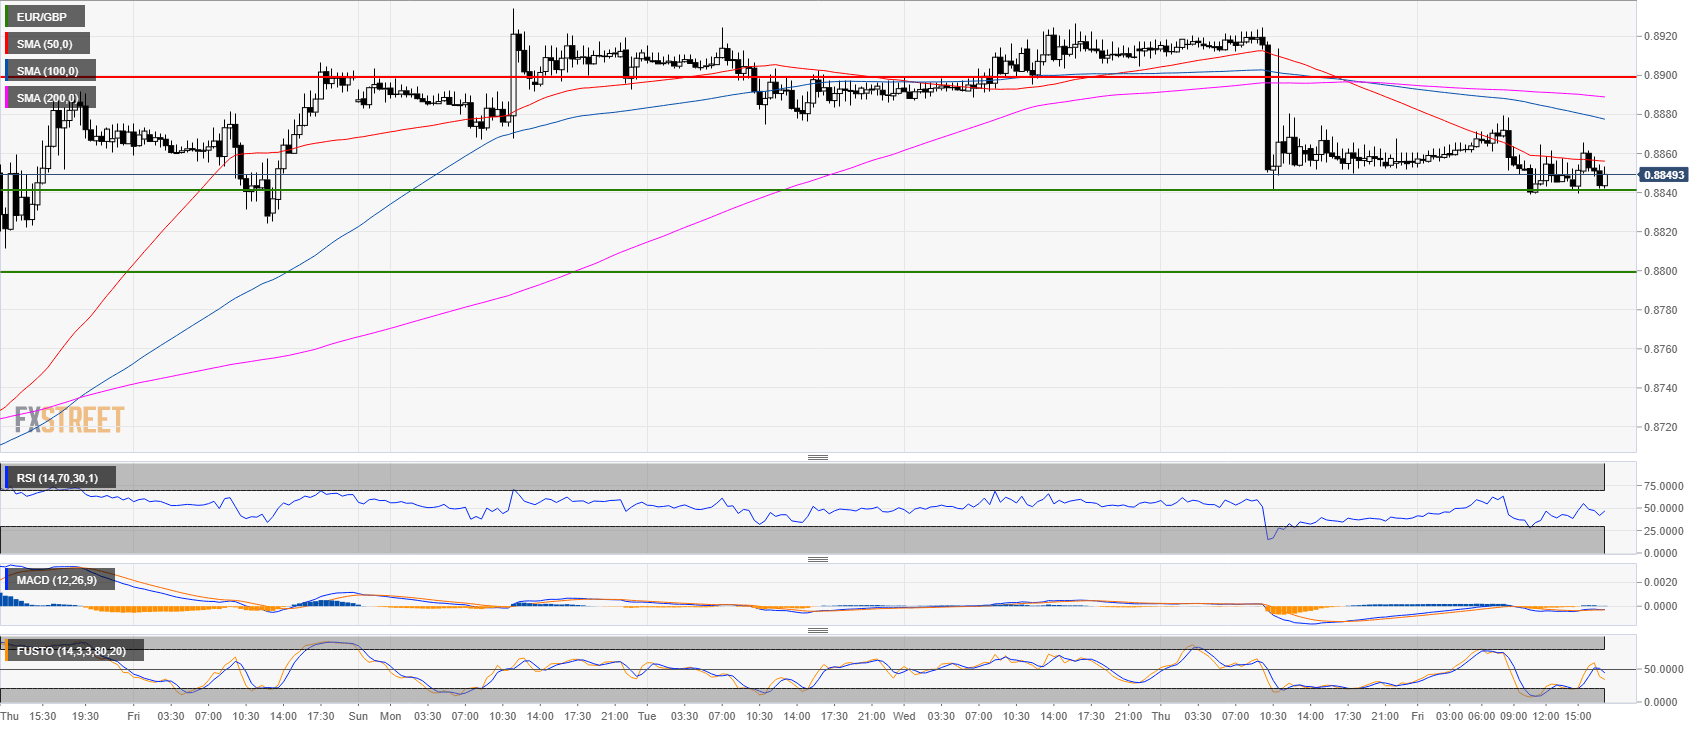Screen dimensions: 1707x729
Task: Click the 0.8920 label on price axis
Action: [1661, 36]
